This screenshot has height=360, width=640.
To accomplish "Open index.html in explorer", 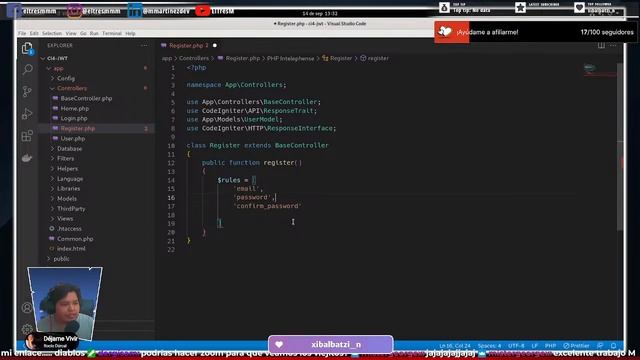I will tap(71, 249).
